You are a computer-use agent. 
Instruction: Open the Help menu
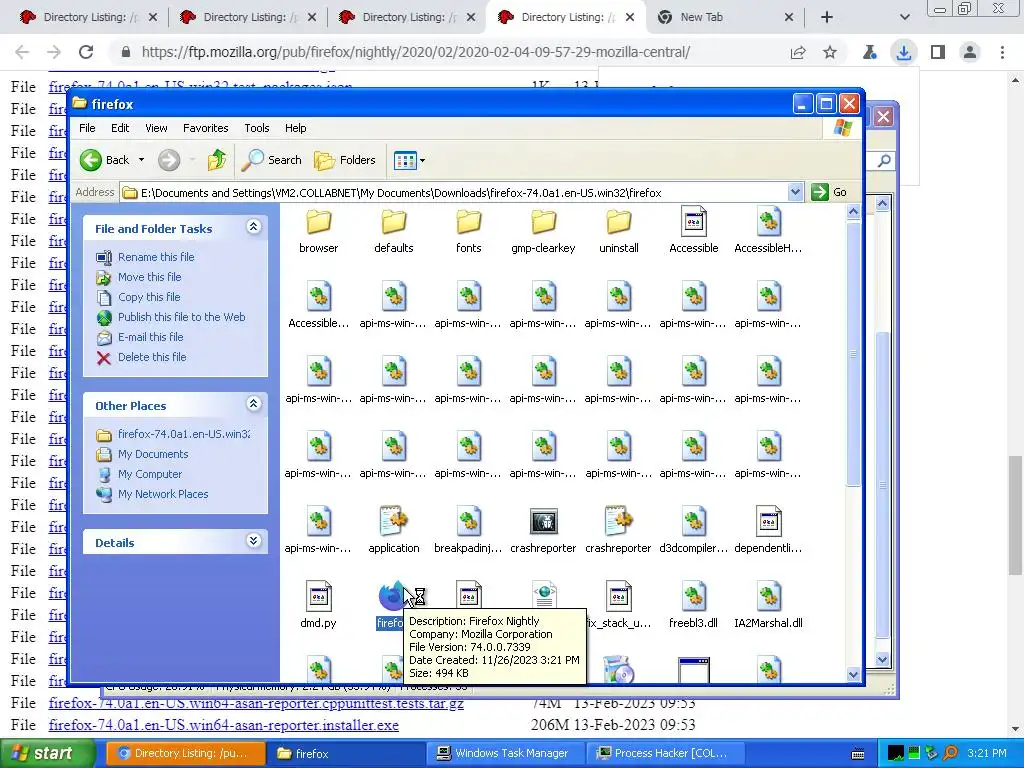pos(295,128)
